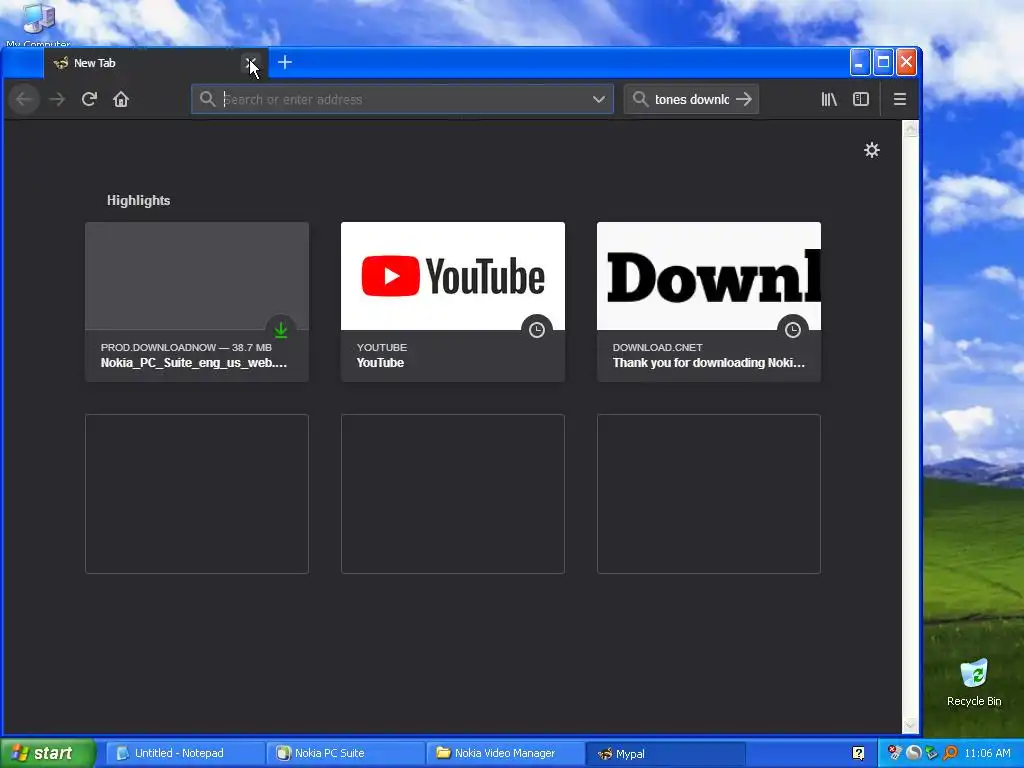1024x768 pixels.
Task: Open the home page icon
Action: 121,99
